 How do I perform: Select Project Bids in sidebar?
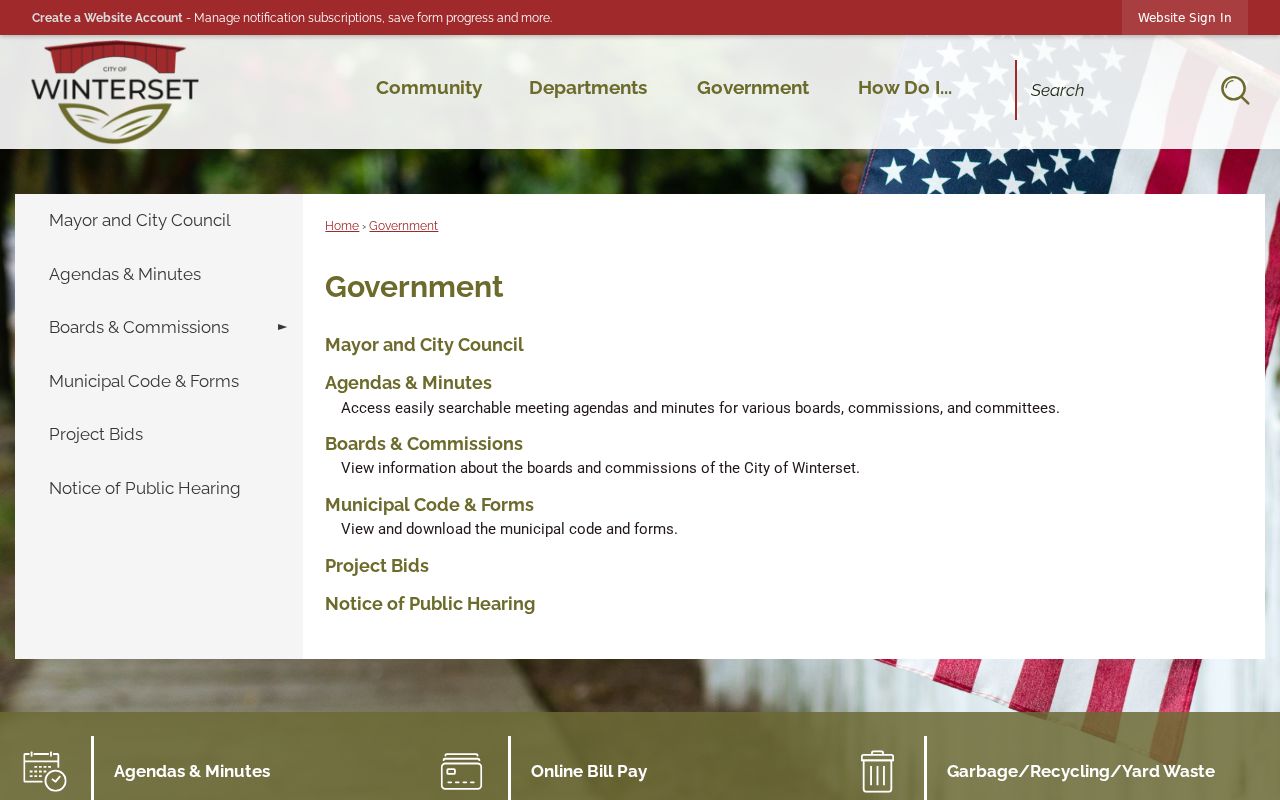[x=159, y=434]
